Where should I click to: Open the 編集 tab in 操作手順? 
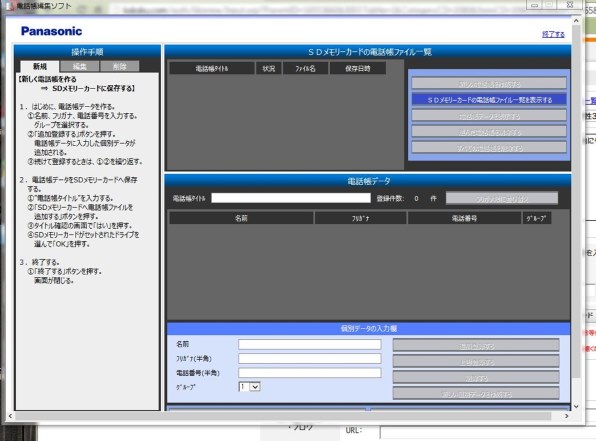[x=80, y=67]
